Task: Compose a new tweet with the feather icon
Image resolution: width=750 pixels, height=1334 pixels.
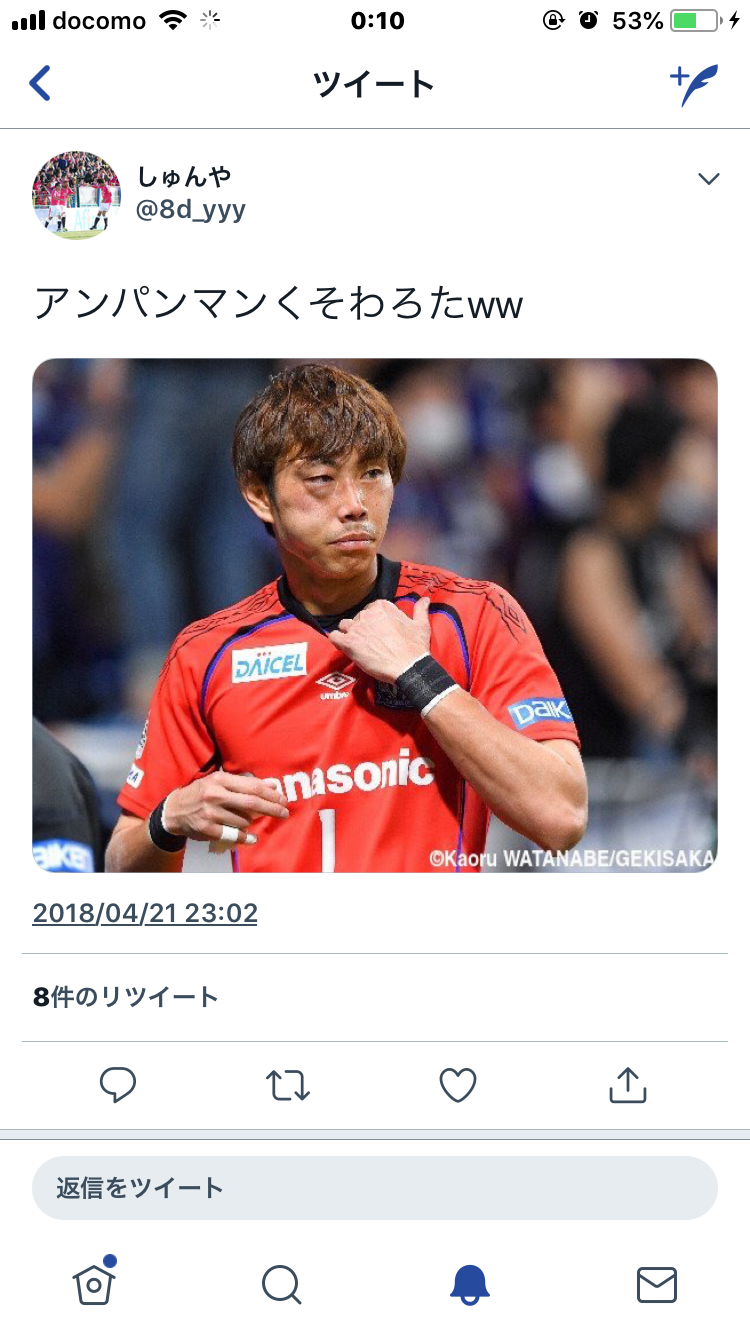Action: pos(694,85)
